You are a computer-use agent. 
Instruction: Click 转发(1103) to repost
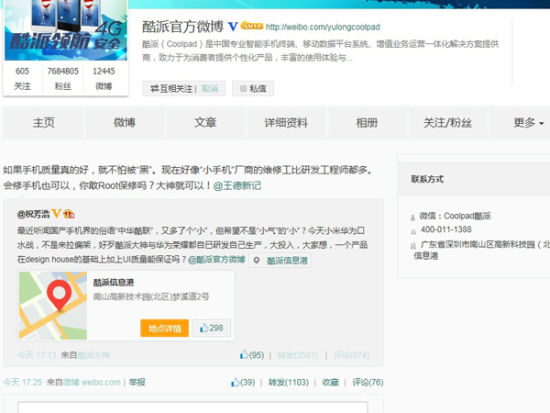coord(288,382)
